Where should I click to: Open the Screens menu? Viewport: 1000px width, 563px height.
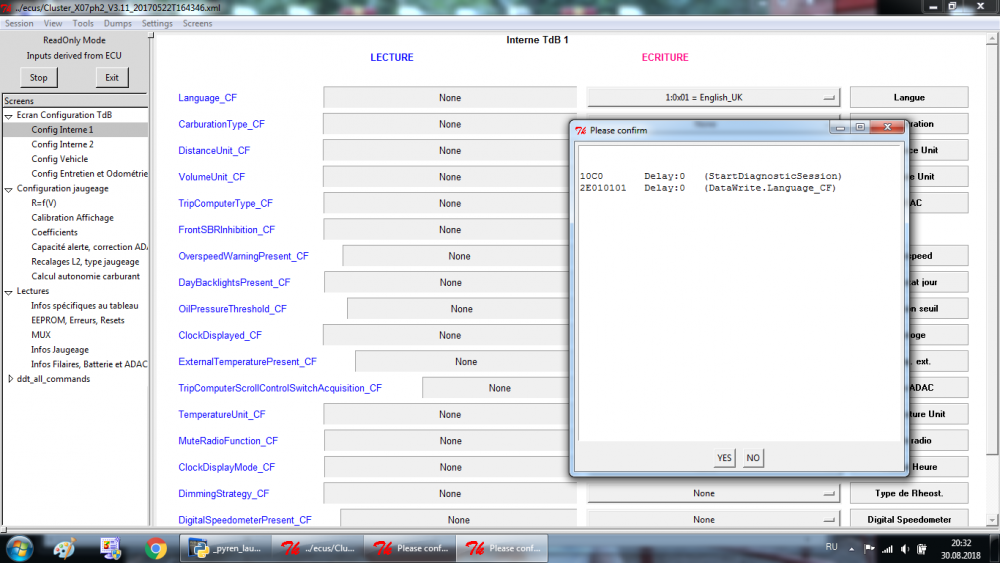pos(197,24)
